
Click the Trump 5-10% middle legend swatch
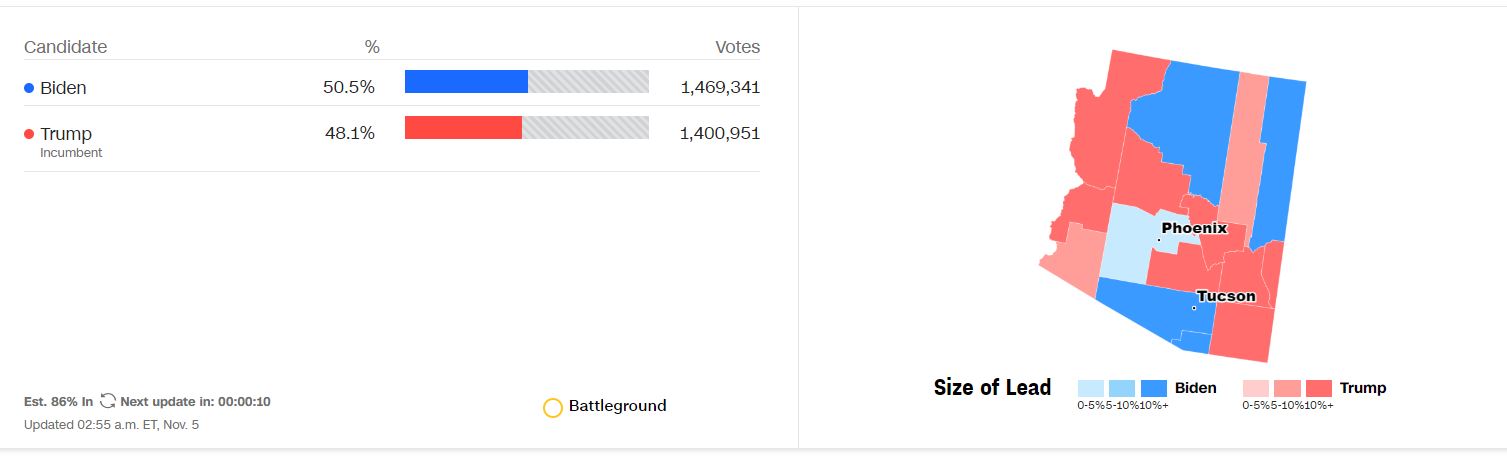1287,388
